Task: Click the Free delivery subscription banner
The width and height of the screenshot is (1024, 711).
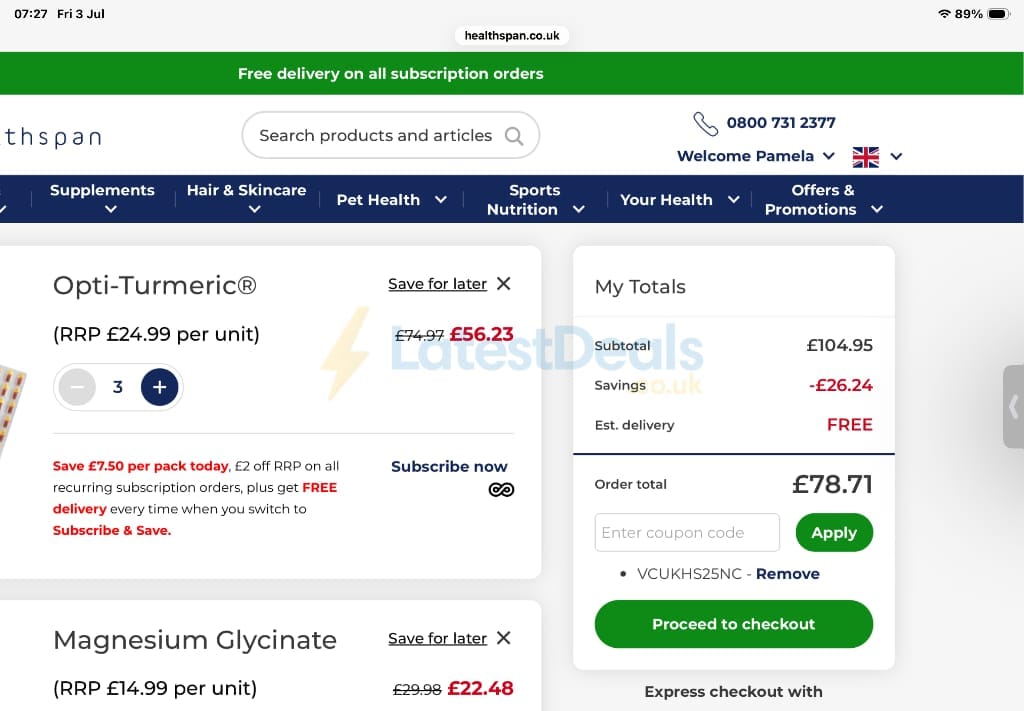Action: pyautogui.click(x=512, y=74)
